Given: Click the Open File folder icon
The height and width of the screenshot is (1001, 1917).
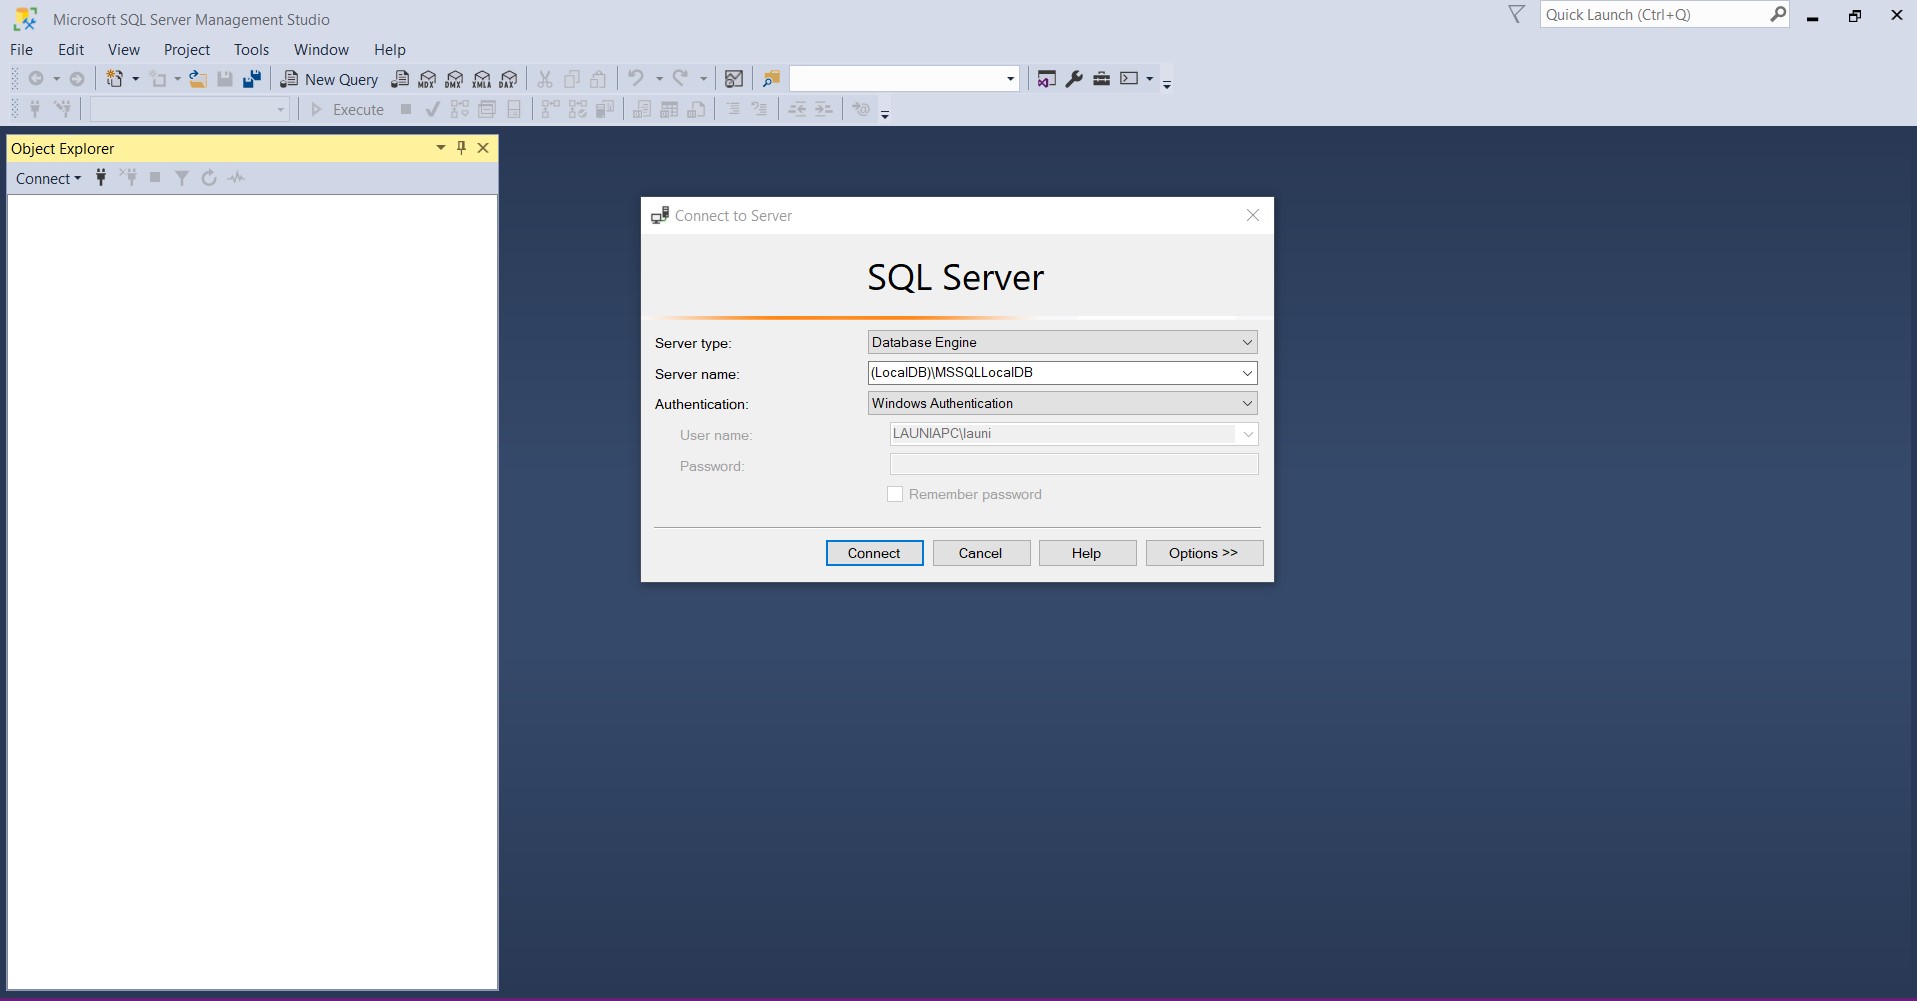Looking at the screenshot, I should coord(198,79).
